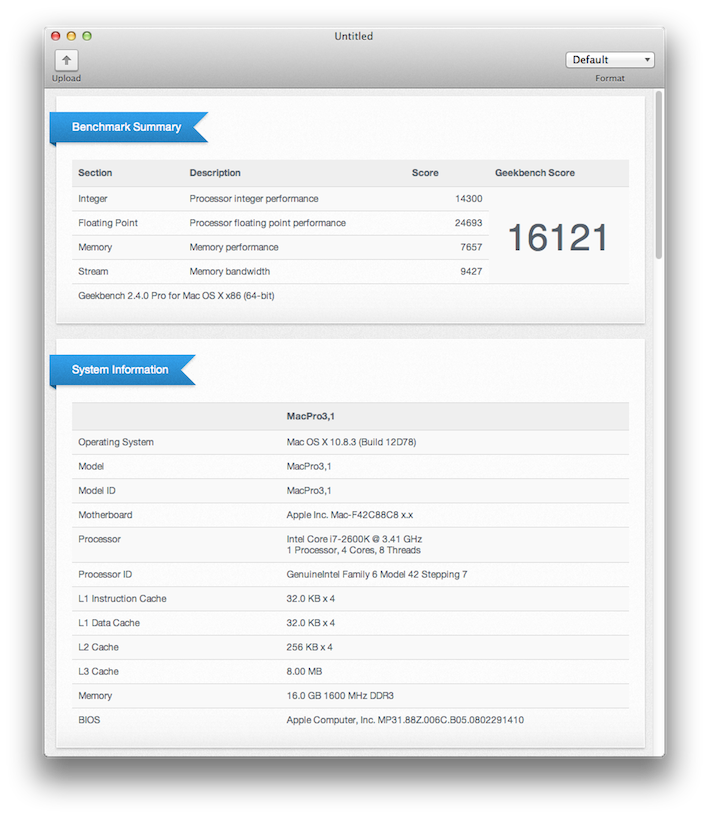Viewport: 709px width, 818px height.
Task: Click the Motherboard value Mac-F42C88C8
Action: (x=350, y=515)
